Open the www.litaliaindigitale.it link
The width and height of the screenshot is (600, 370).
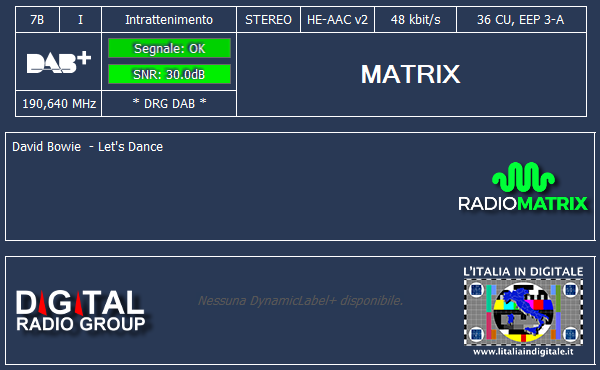tap(523, 351)
